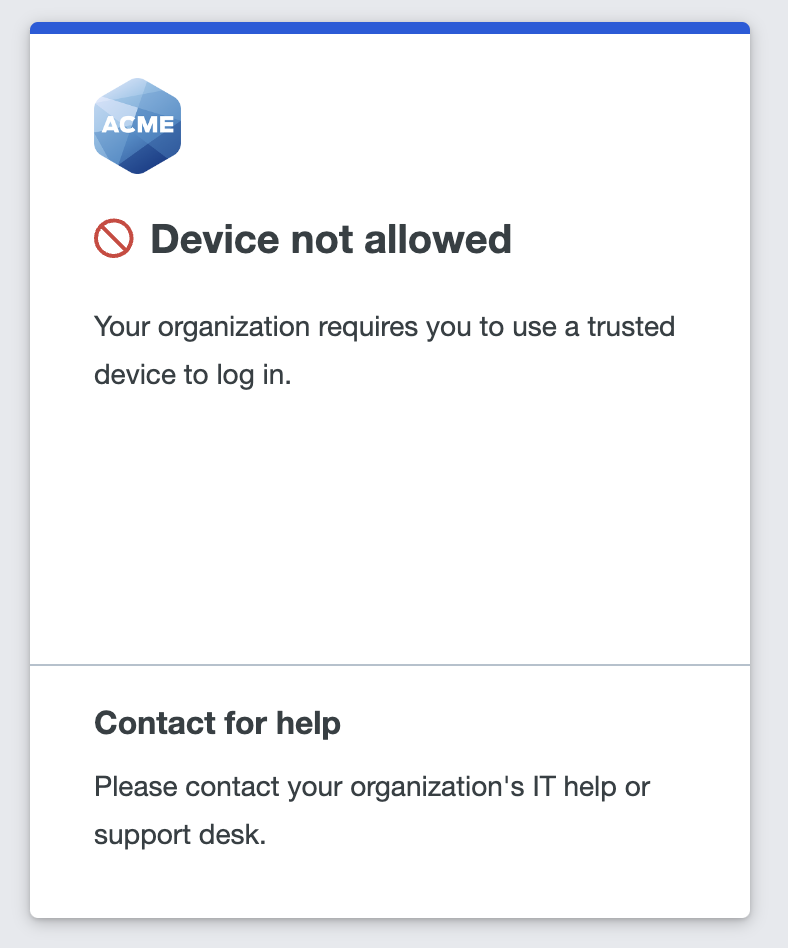This screenshot has height=948, width=788.
Task: Click the horizontal divider line
Action: coord(390,664)
